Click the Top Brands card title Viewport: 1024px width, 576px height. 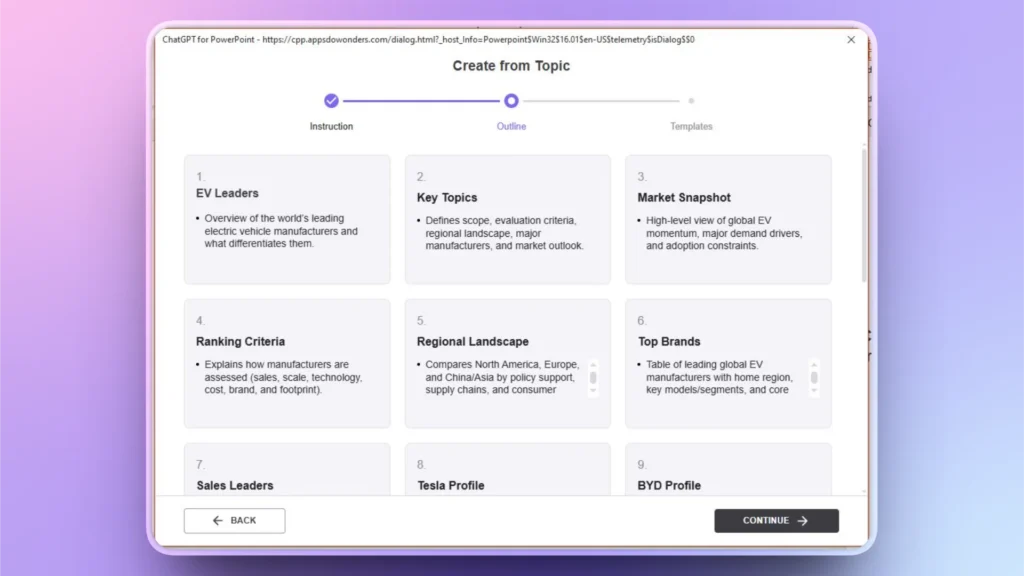tap(669, 342)
